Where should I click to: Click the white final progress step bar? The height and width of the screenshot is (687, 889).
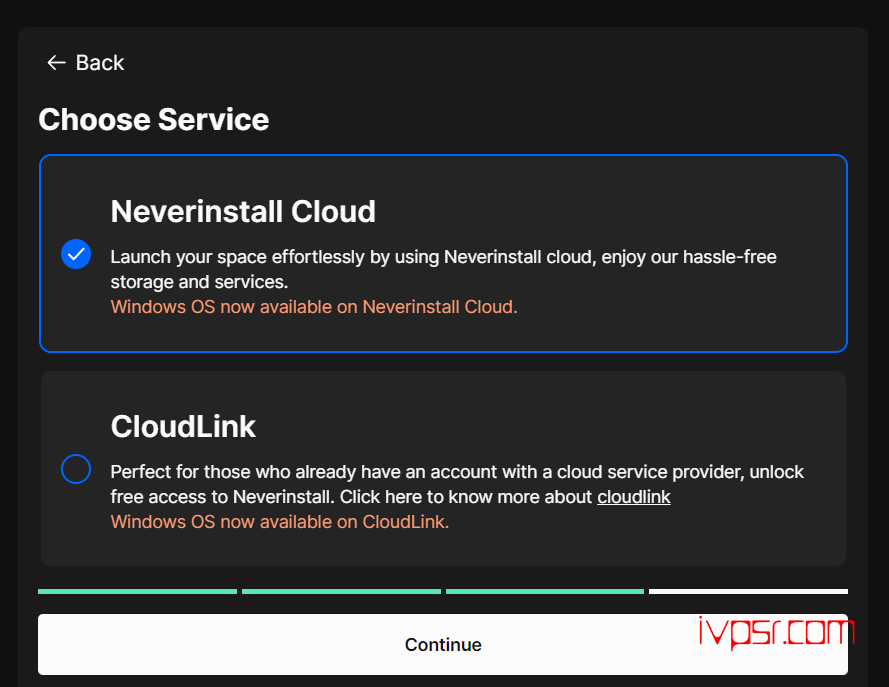[748, 591]
